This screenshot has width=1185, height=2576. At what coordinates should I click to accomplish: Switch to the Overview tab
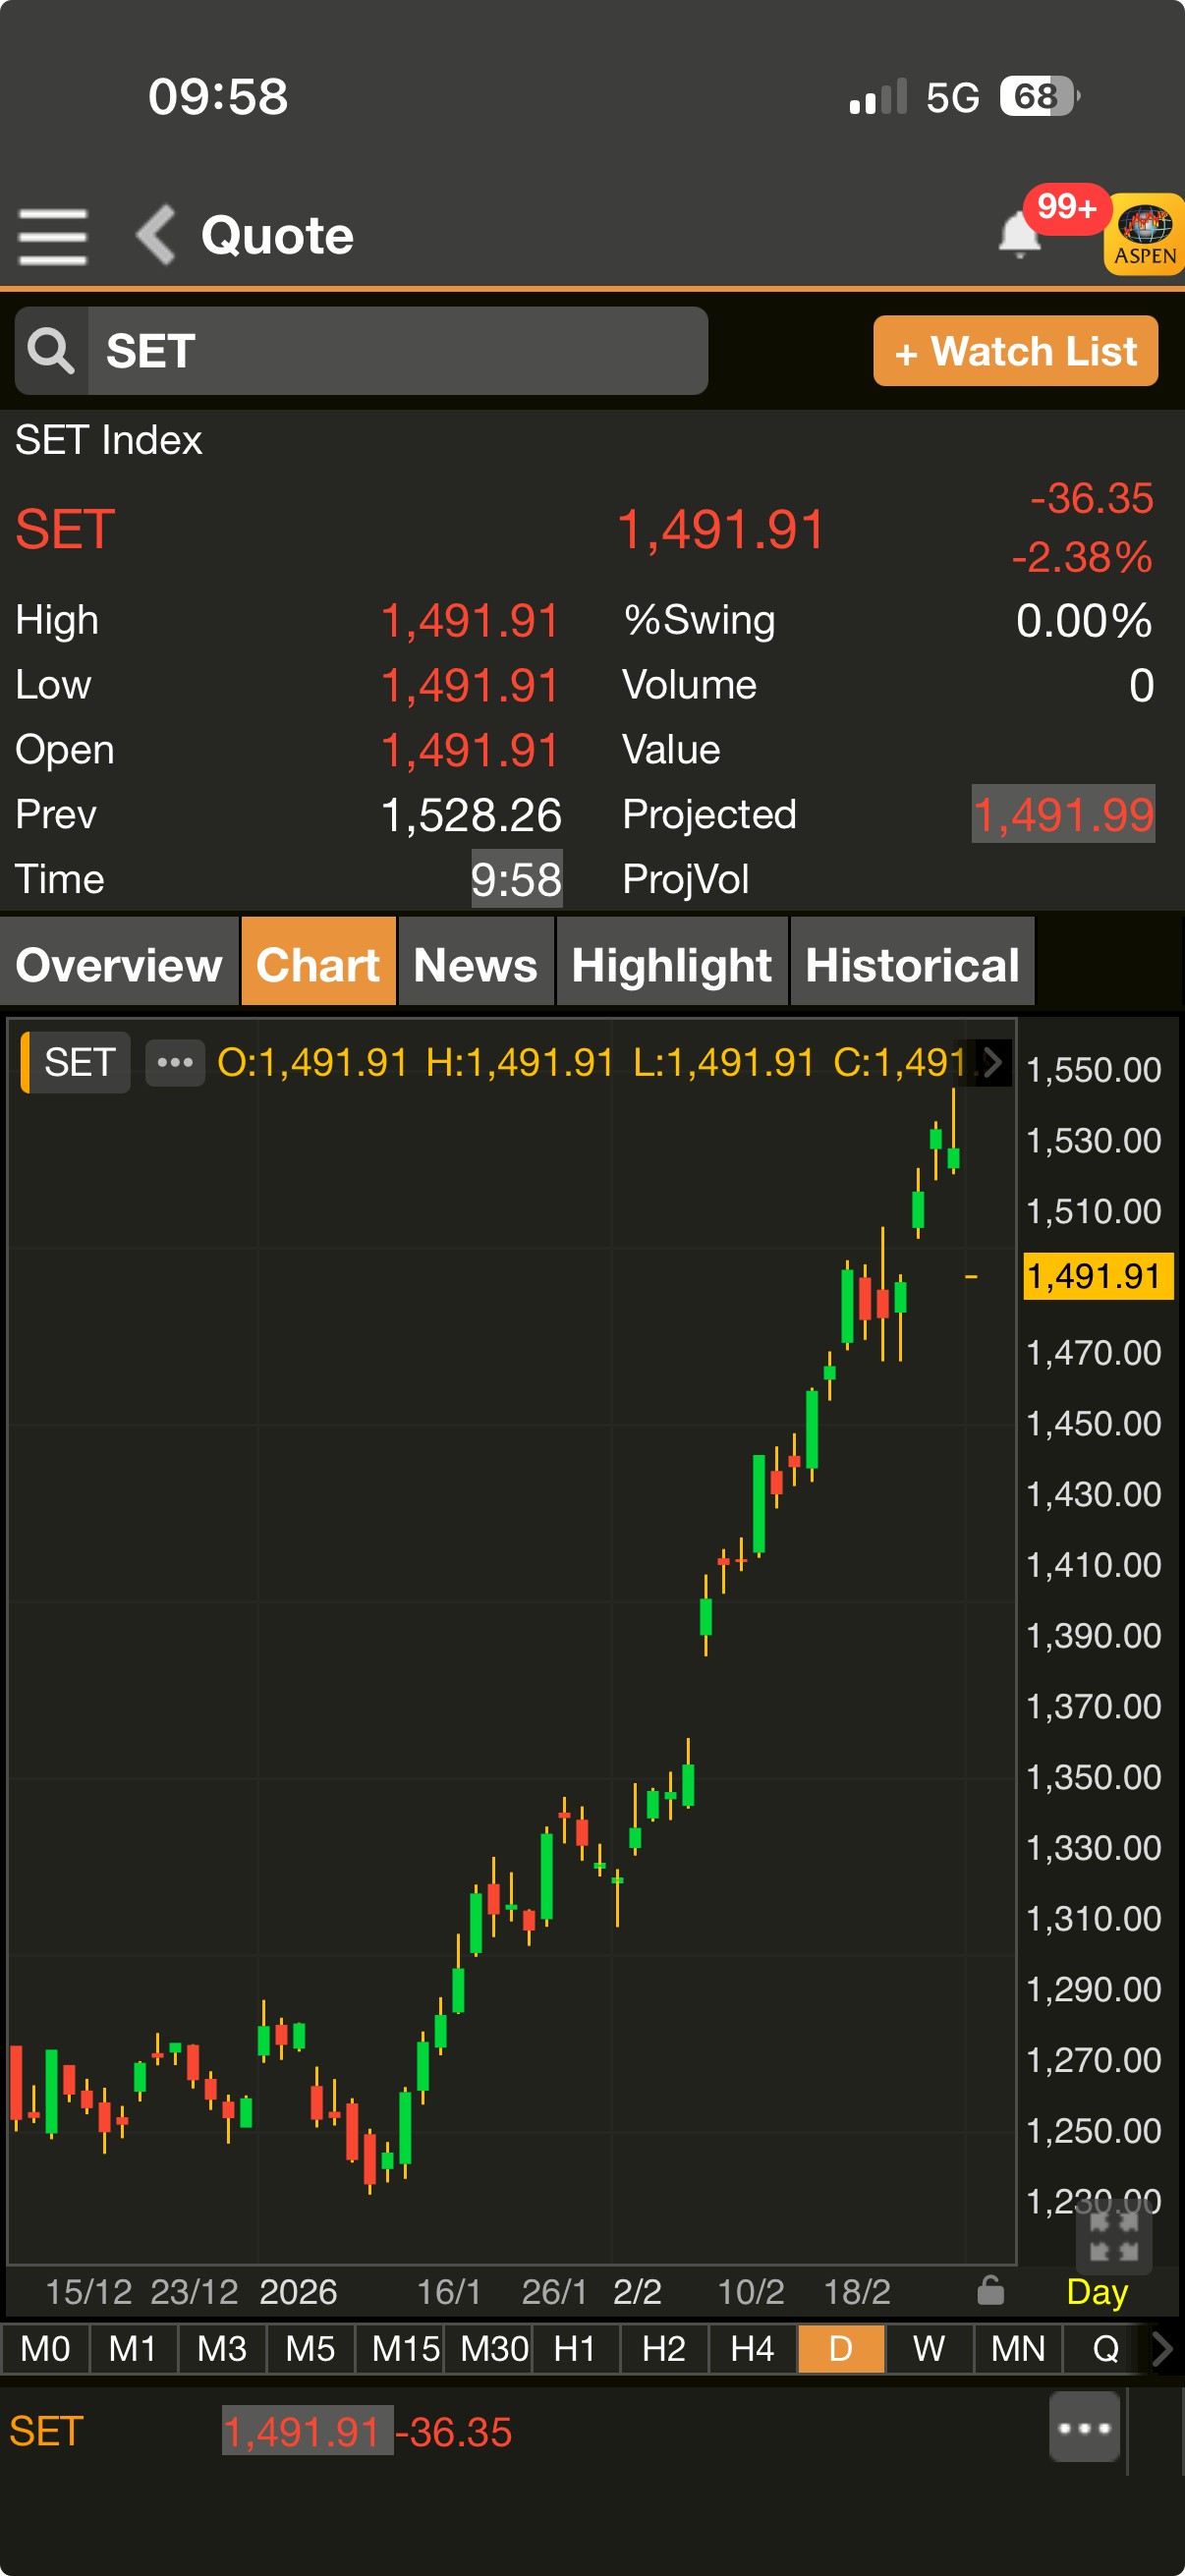pos(119,964)
